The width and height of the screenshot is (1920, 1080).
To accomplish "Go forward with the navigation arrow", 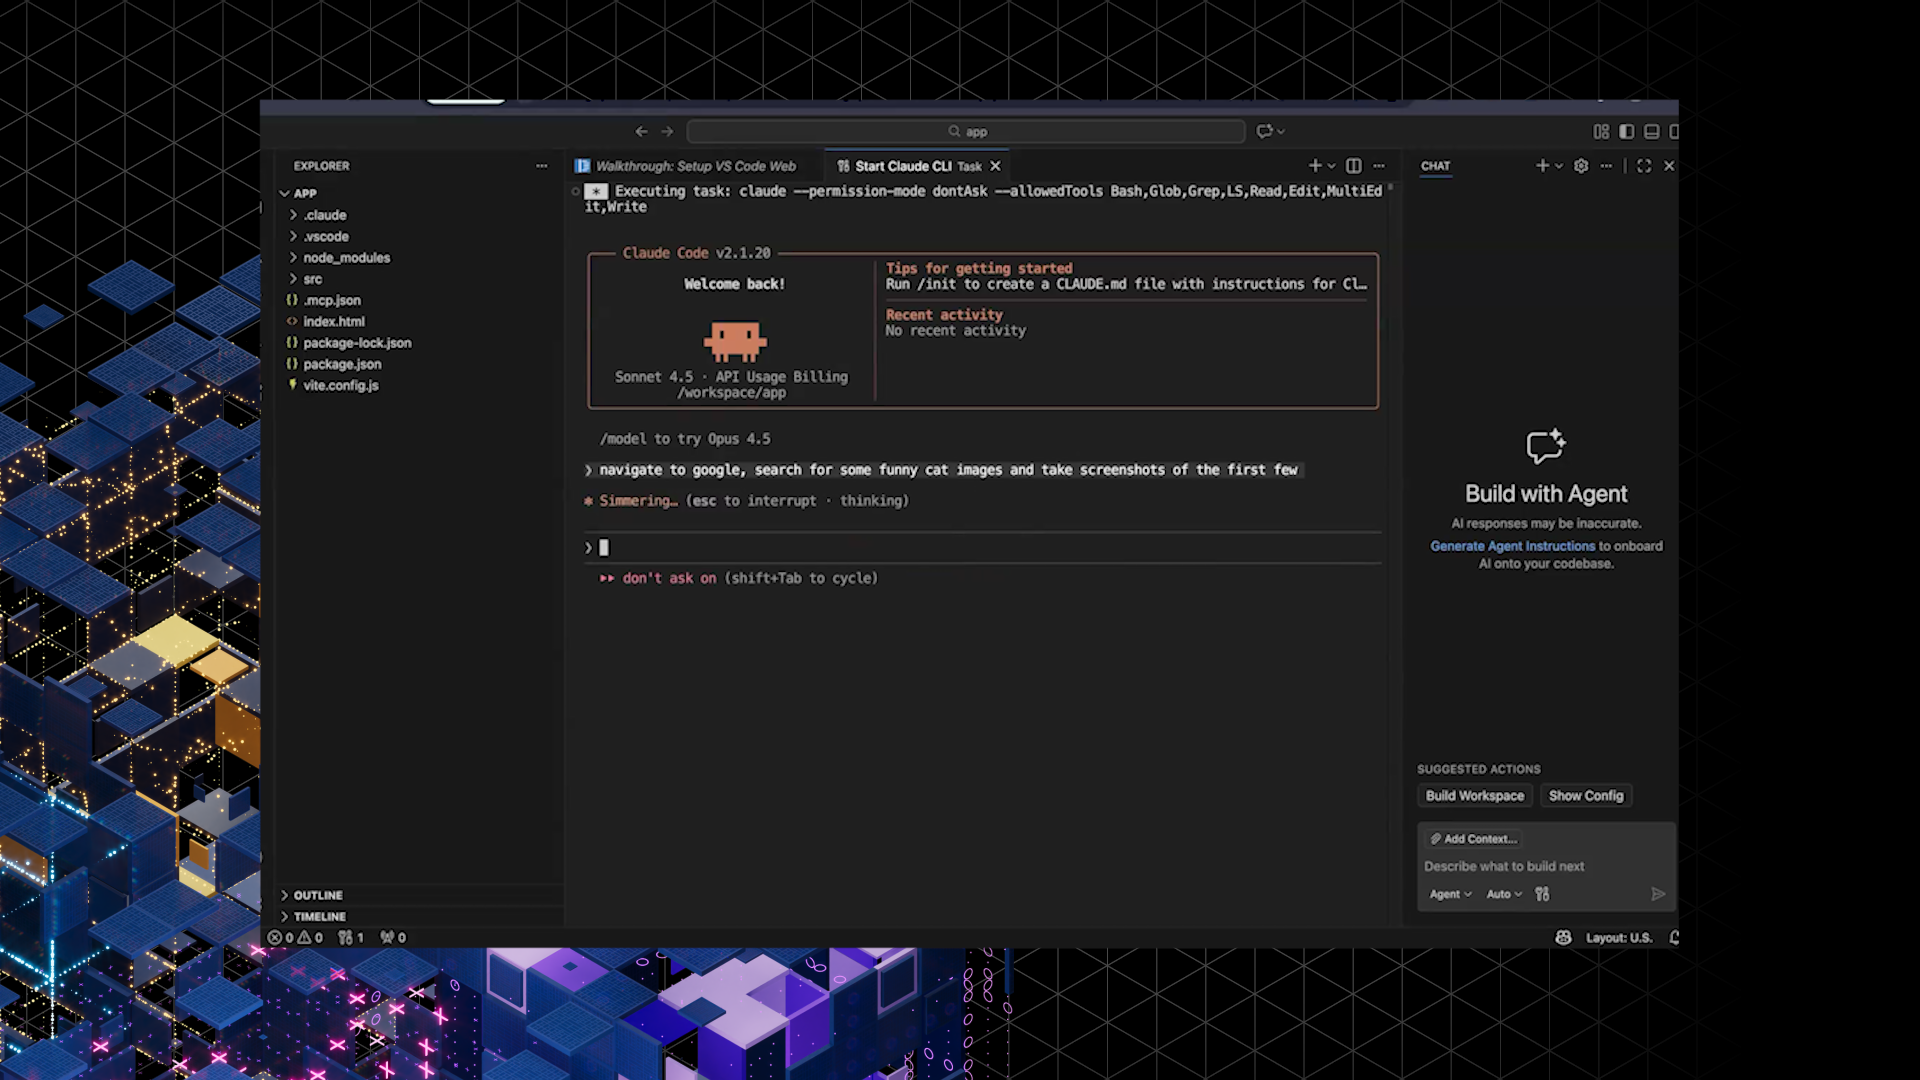I will pos(667,131).
